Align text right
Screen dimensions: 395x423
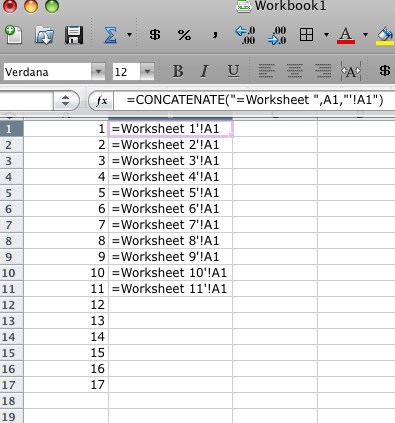323,71
